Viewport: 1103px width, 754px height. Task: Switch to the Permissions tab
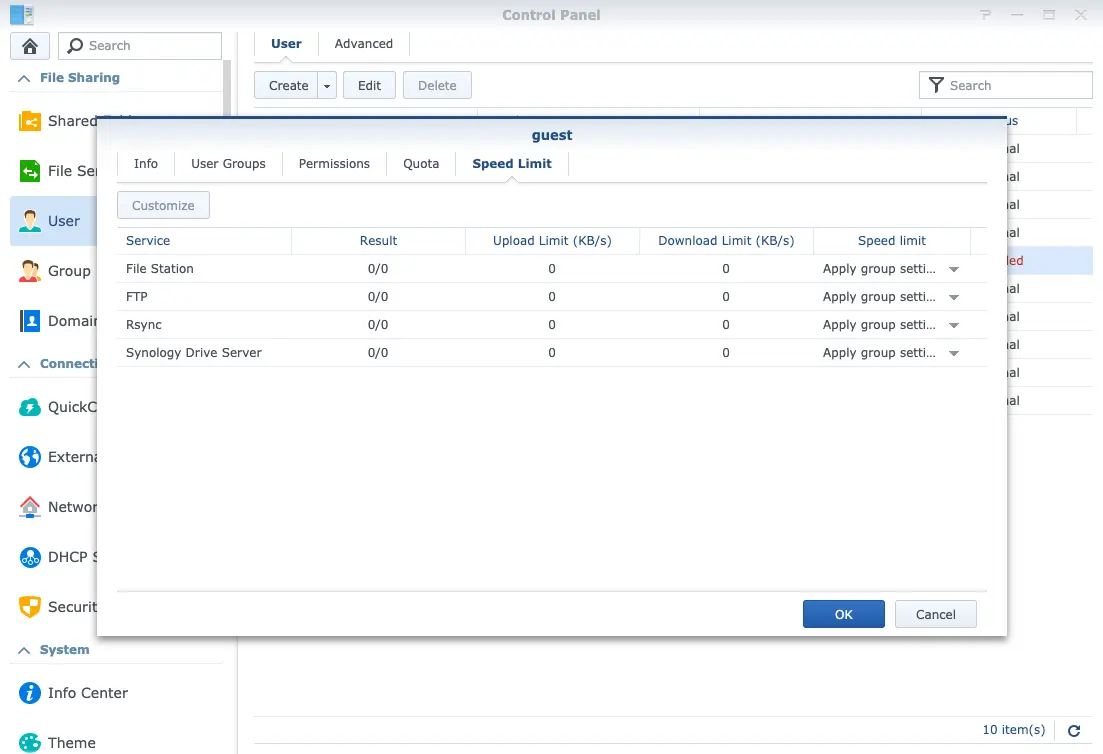tap(334, 164)
